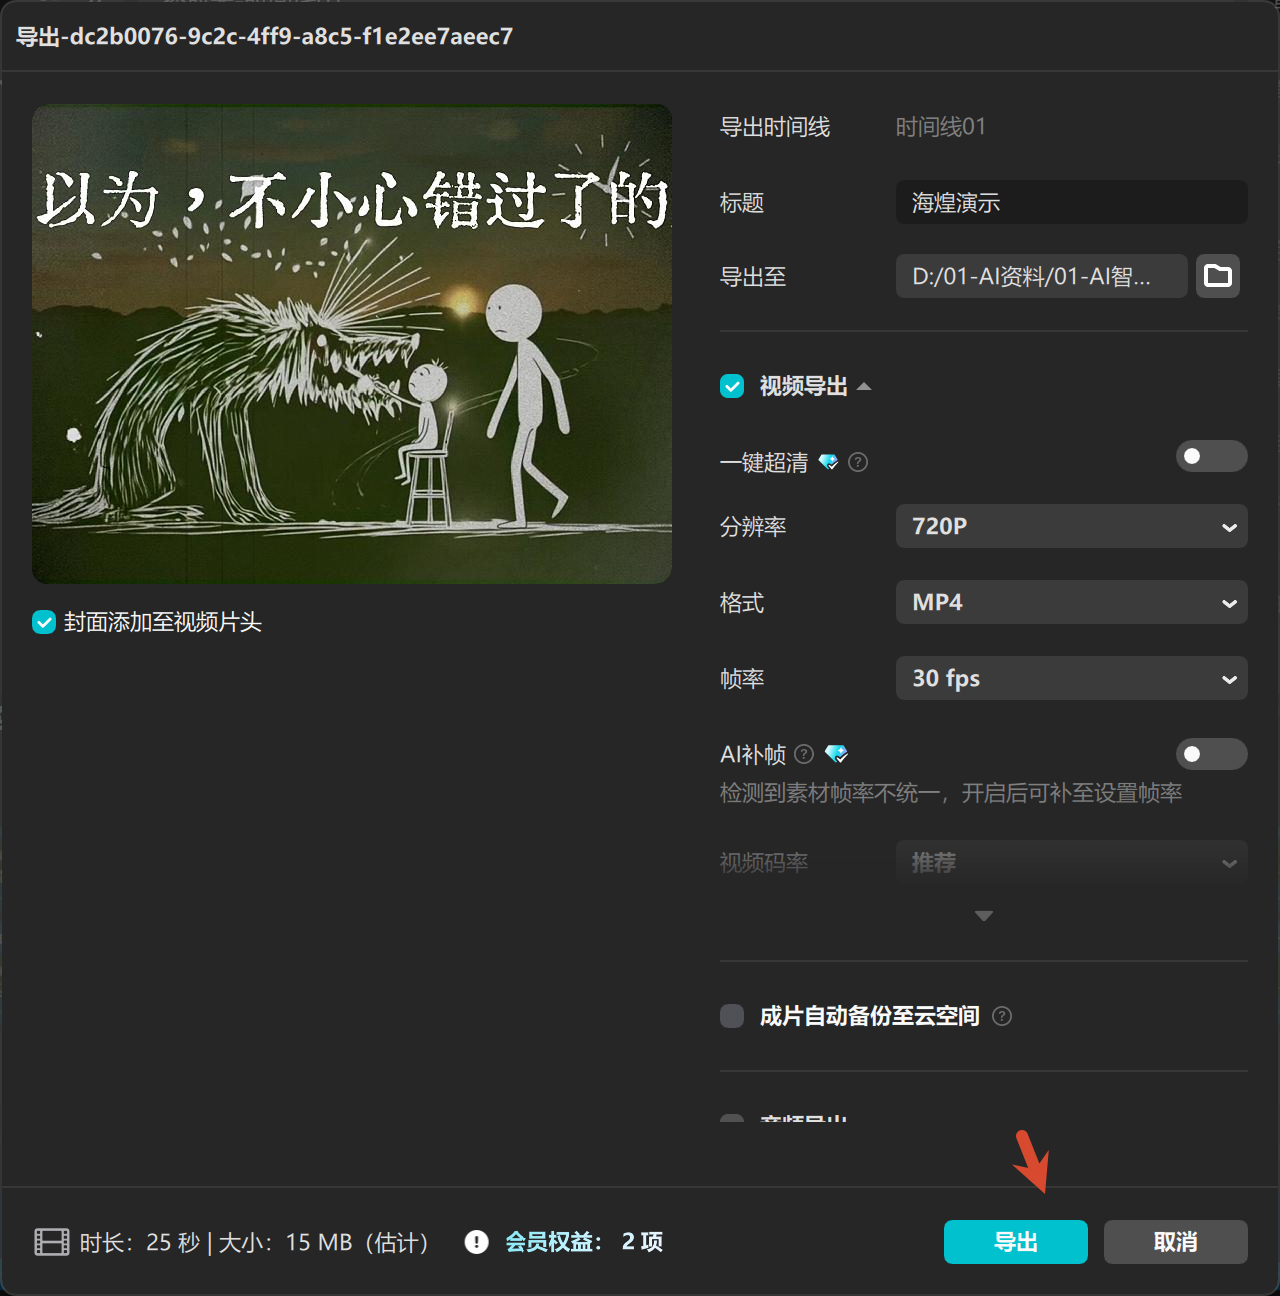Viewport: 1280px width, 1296px height.
Task: Open the 分辨率 720P dropdown
Action: [1071, 526]
